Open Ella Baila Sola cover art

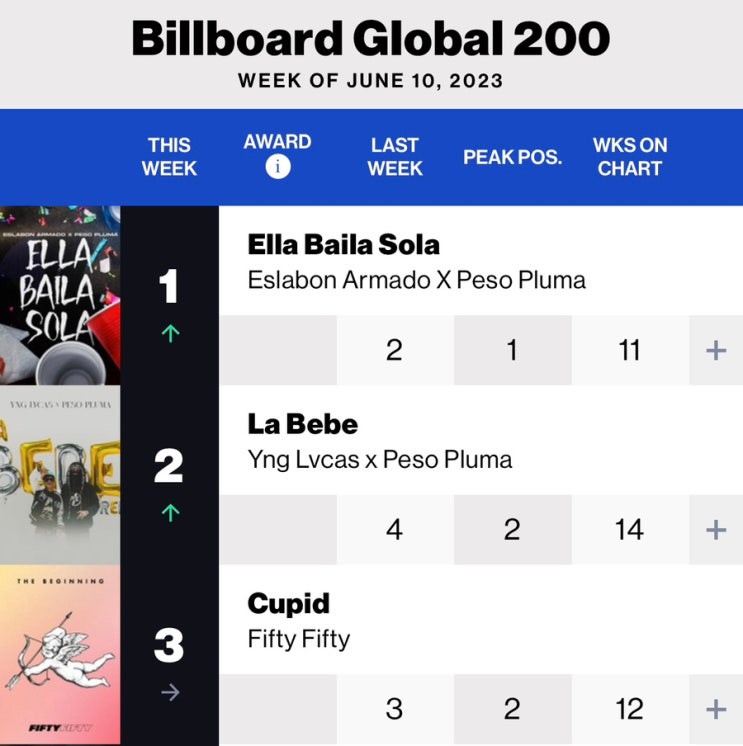60,295
